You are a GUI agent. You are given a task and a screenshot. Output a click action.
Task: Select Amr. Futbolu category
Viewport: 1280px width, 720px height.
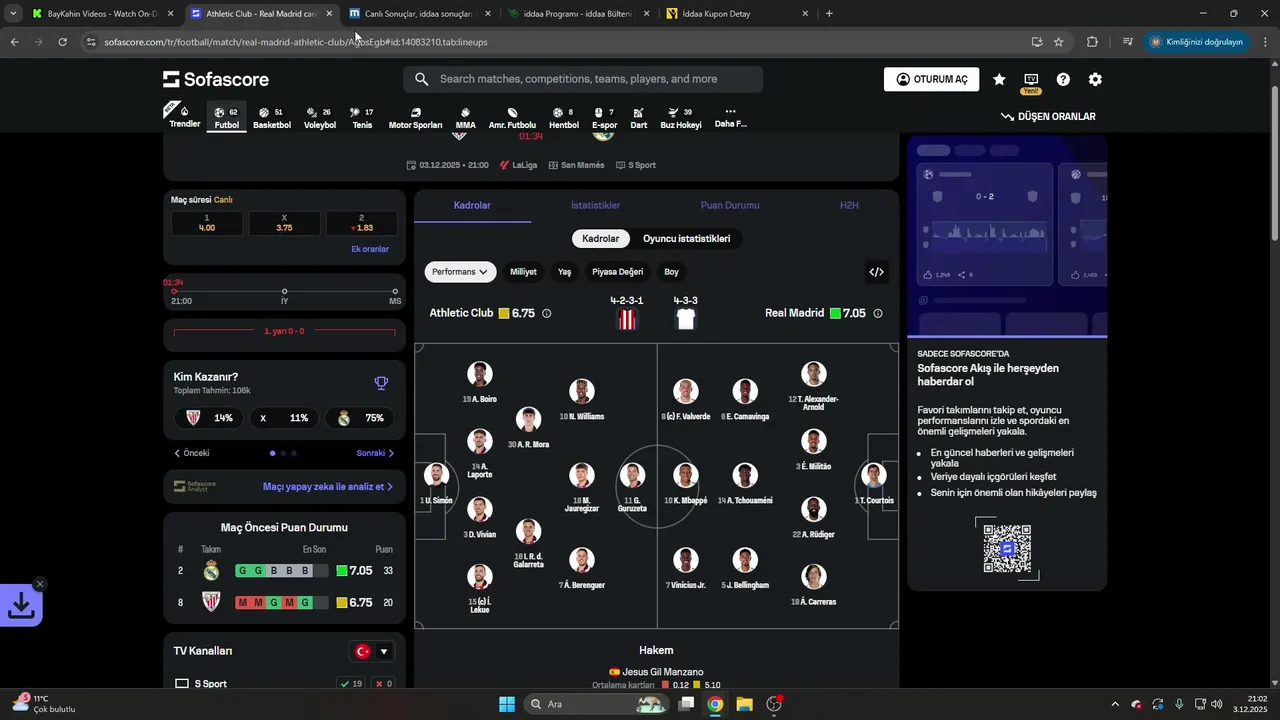(512, 118)
